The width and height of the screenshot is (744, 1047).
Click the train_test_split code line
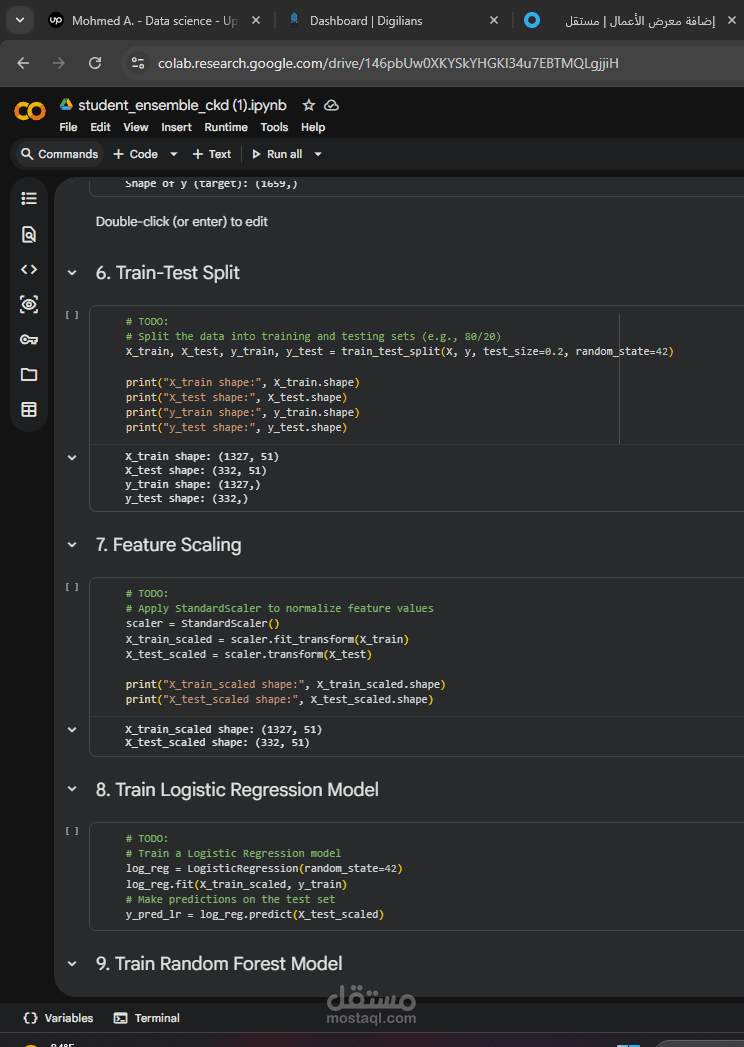click(x=400, y=351)
